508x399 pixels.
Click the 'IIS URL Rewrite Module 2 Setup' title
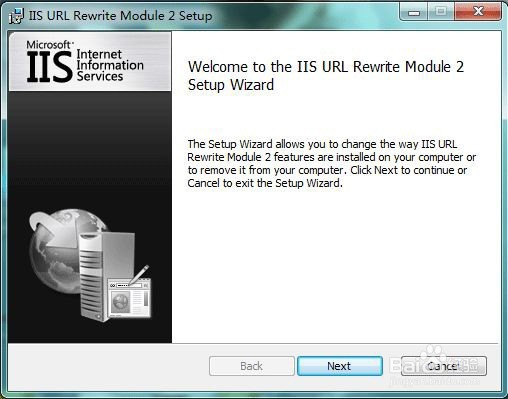[120, 16]
